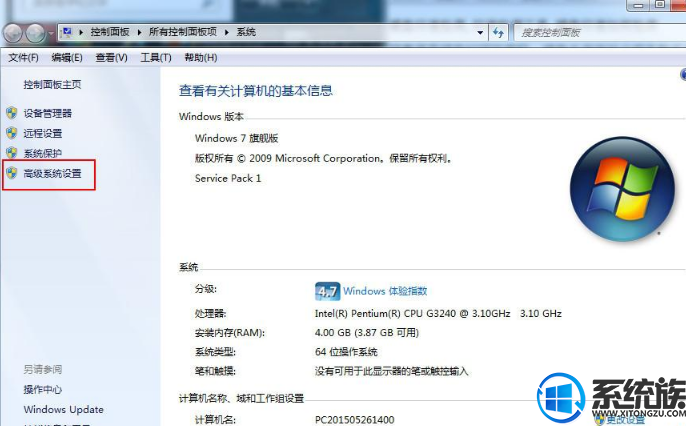Click the refresh icon beside address bar
The image size is (686, 426).
tap(498, 32)
